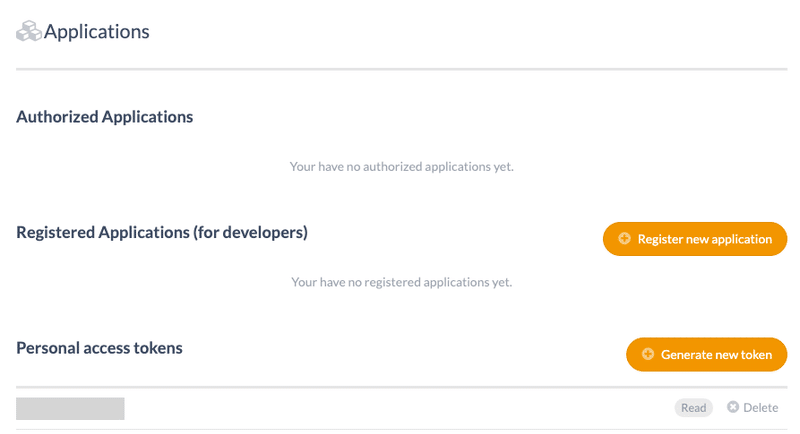This screenshot has width=800, height=434.
Task: Click the Read scope badge
Action: click(693, 408)
